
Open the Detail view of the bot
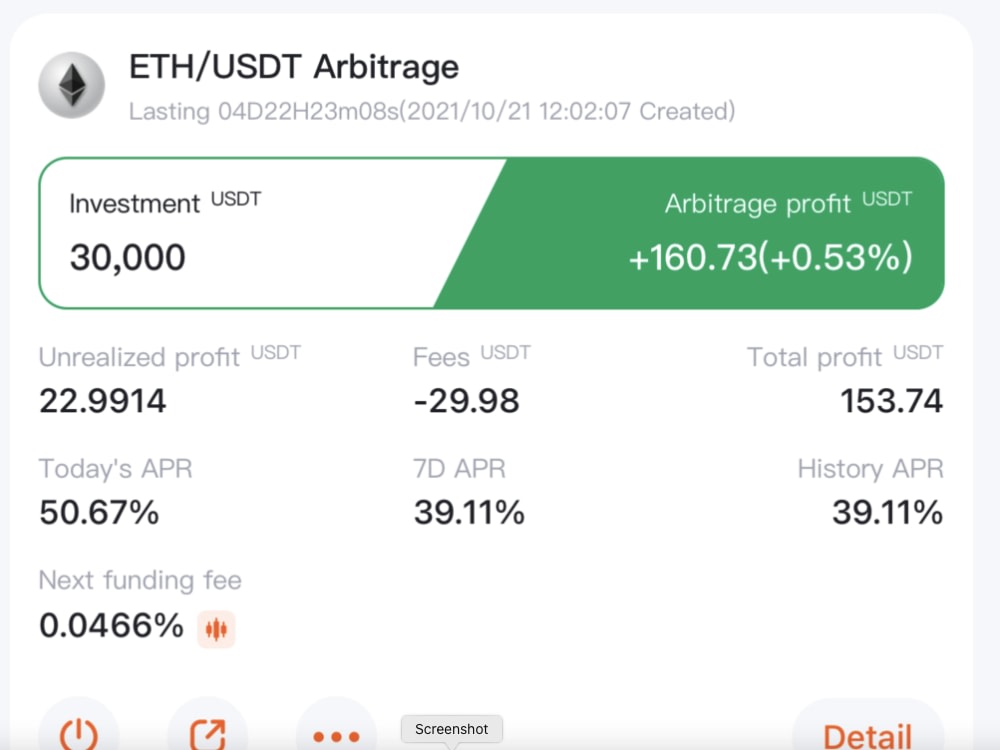click(868, 733)
